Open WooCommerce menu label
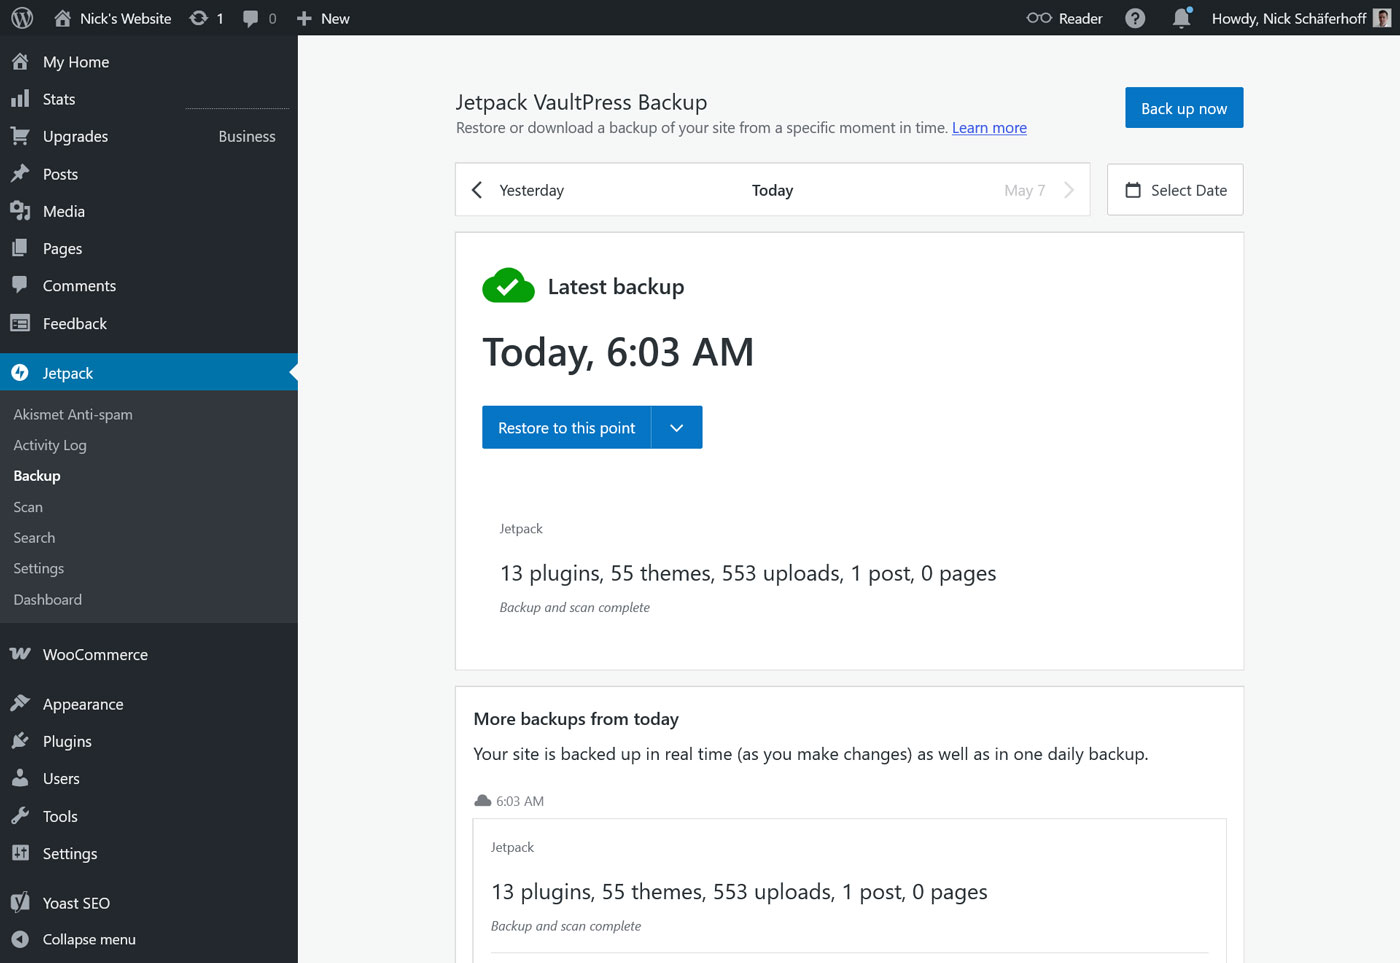The image size is (1400, 963). click(x=95, y=654)
